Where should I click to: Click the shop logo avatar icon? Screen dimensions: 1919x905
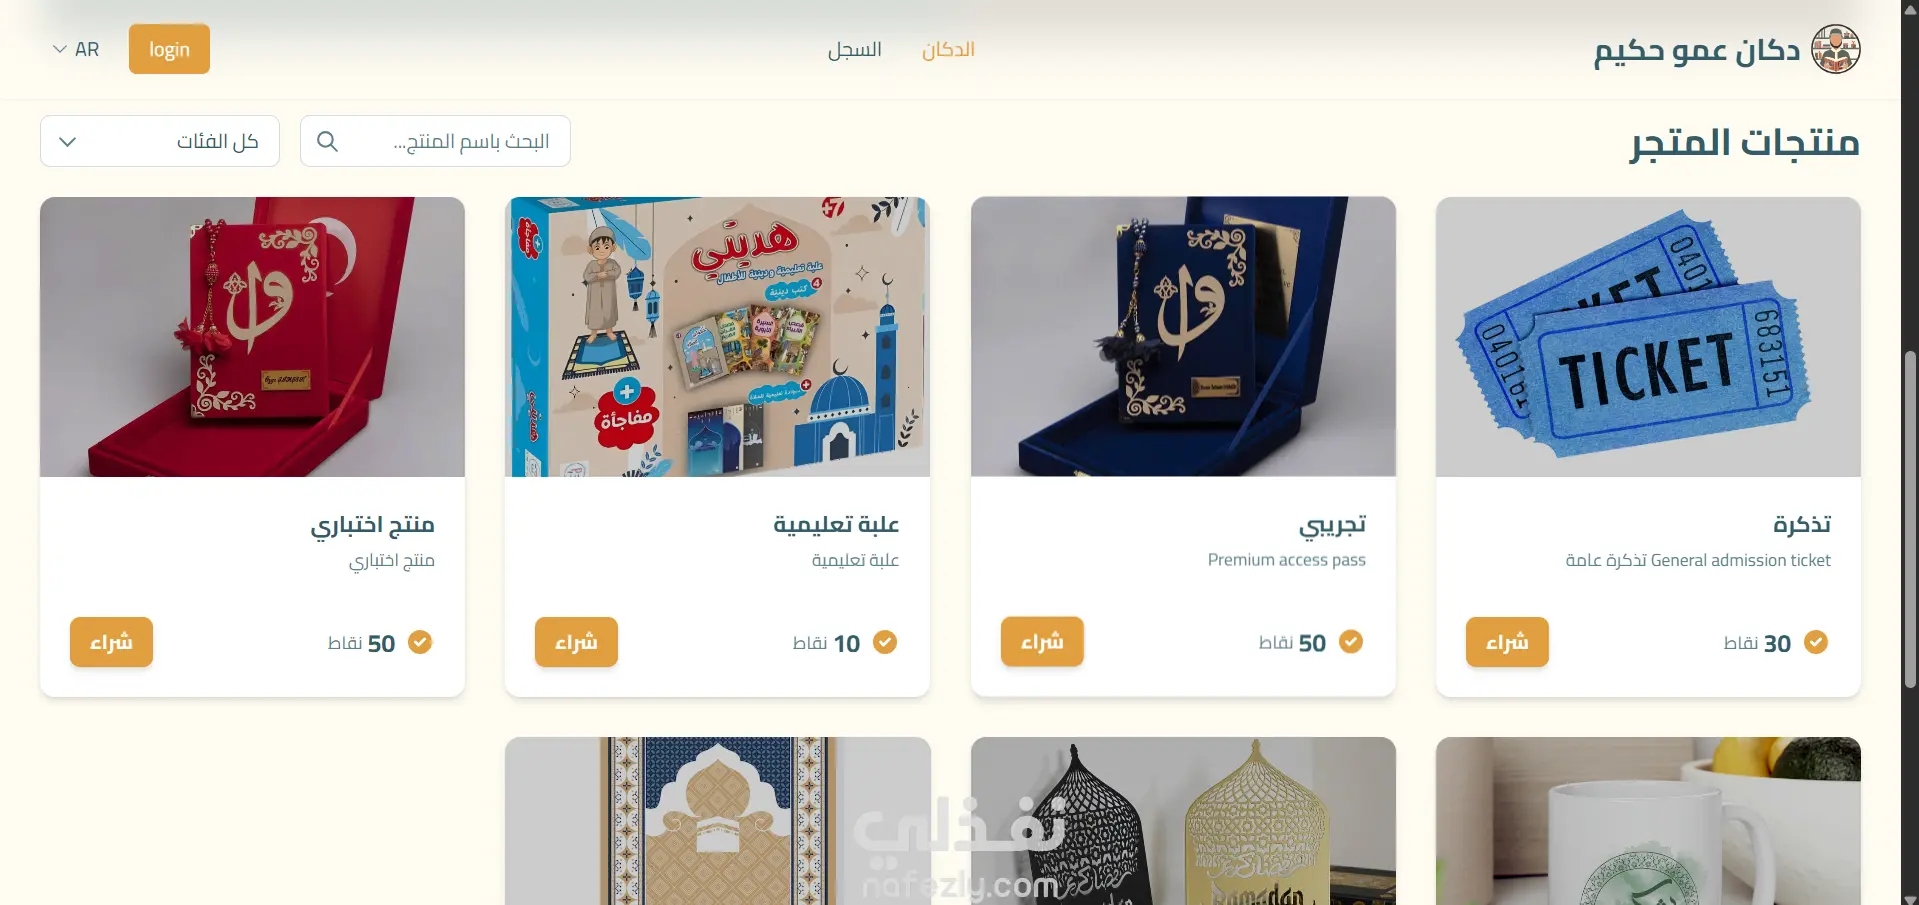click(1836, 50)
